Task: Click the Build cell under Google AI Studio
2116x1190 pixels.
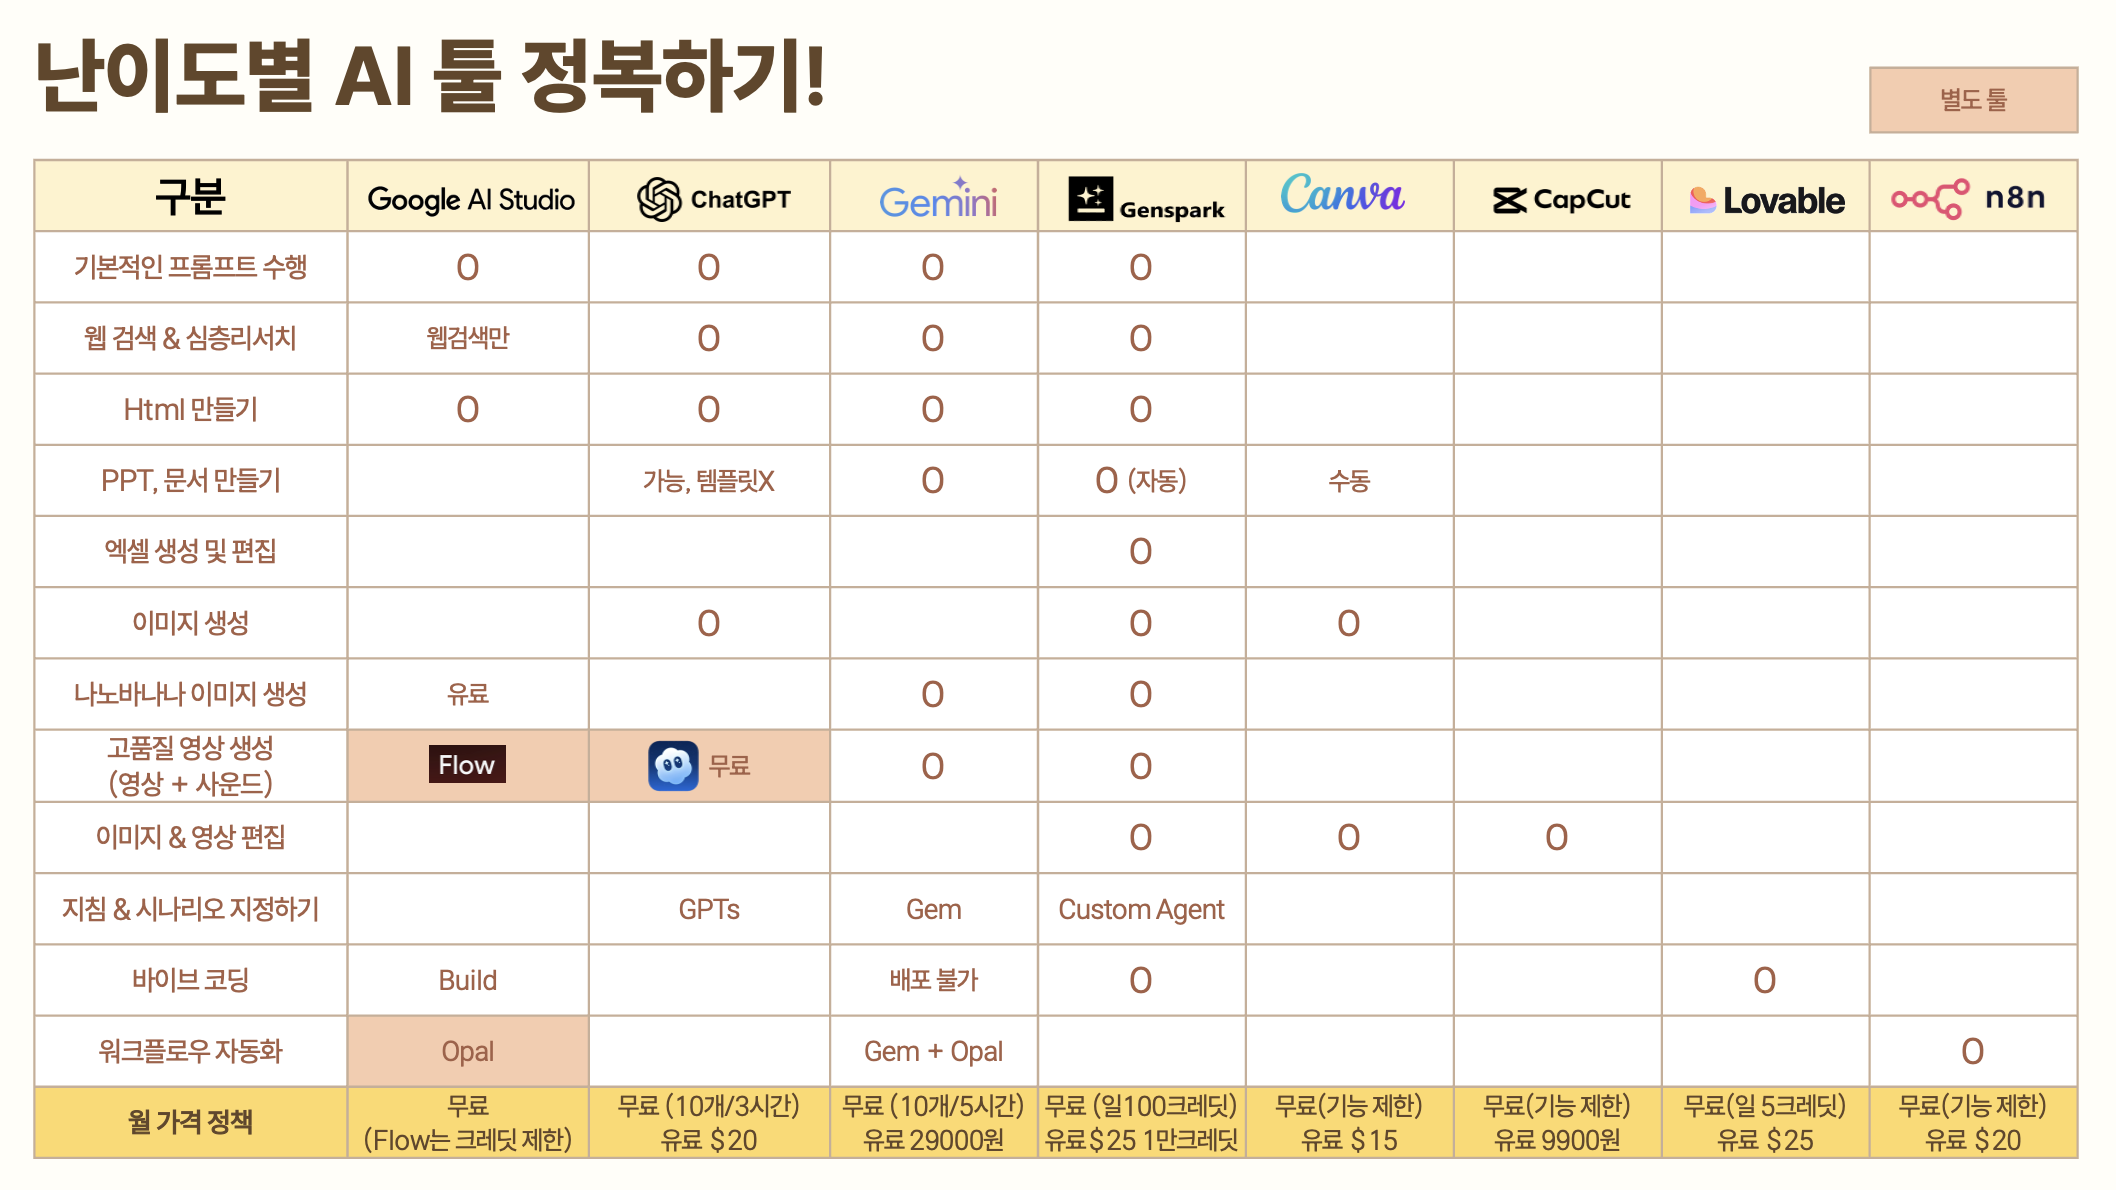Action: coord(468,980)
